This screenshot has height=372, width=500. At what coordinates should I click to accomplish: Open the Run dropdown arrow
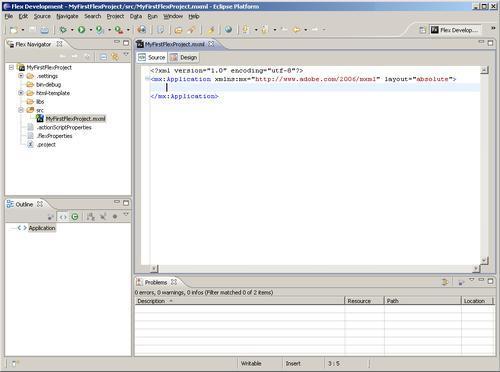pos(90,30)
